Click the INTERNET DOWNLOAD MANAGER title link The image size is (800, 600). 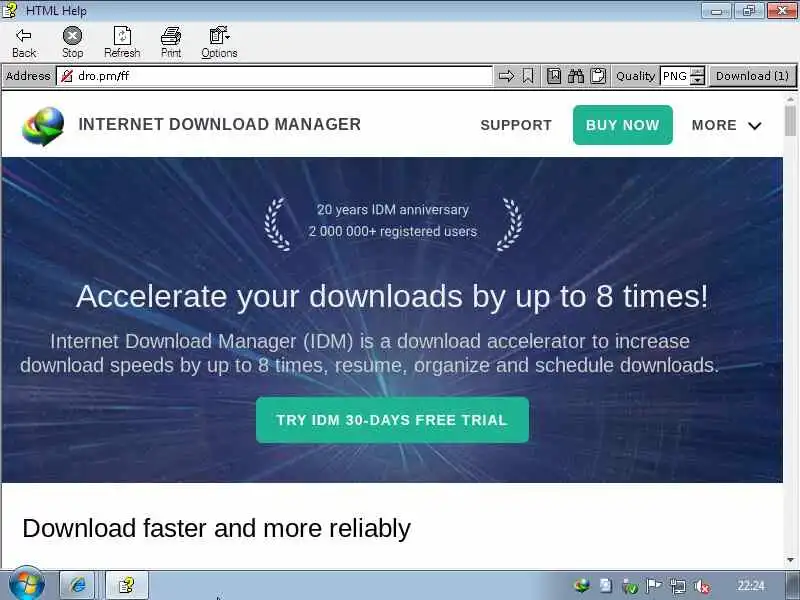(220, 124)
